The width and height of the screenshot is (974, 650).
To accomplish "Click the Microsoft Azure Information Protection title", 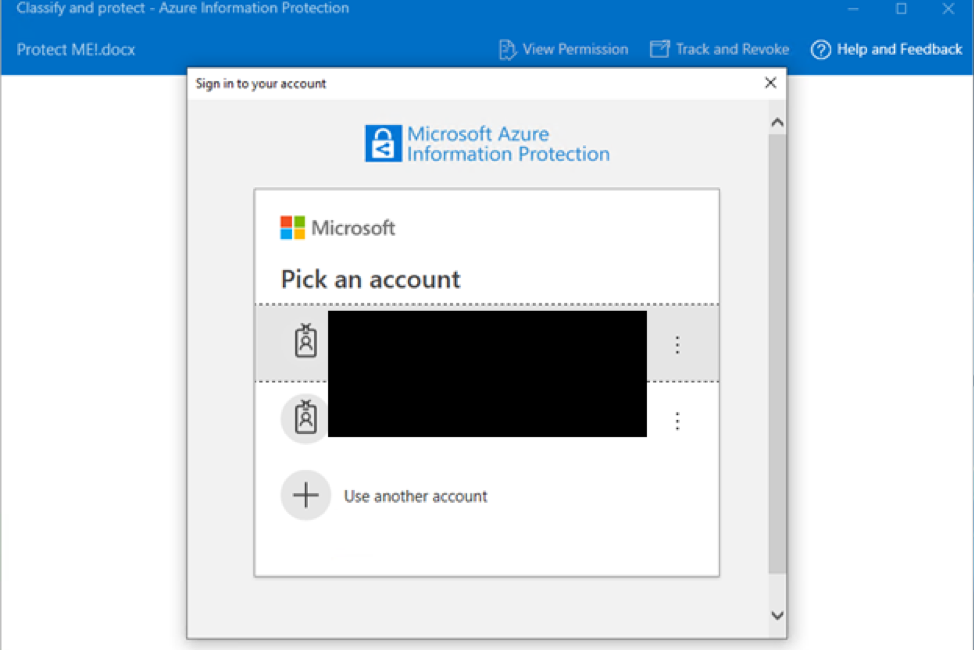I will tap(509, 144).
